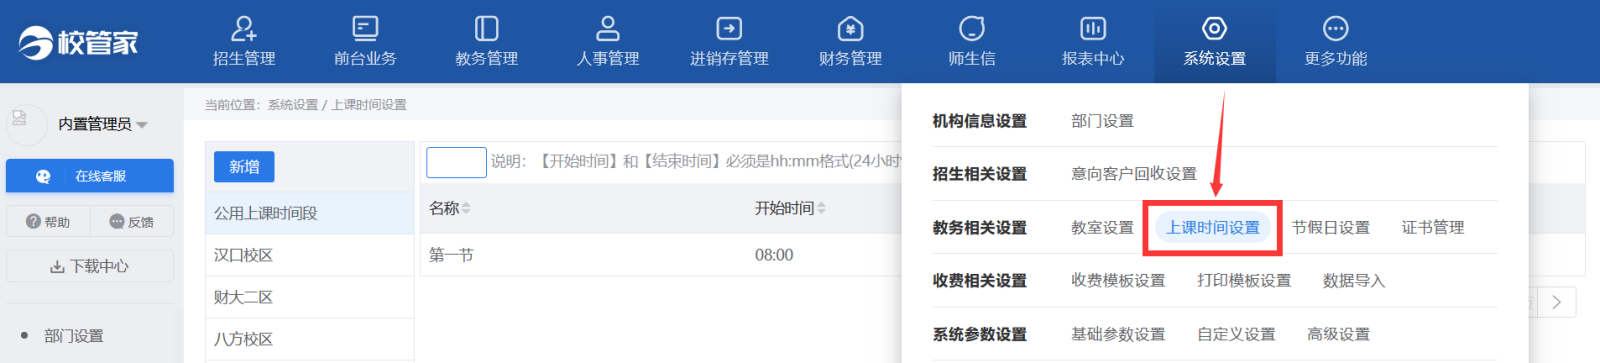Open 自定义设置 menu item
Image resolution: width=1600 pixels, height=363 pixels.
tap(1236, 335)
